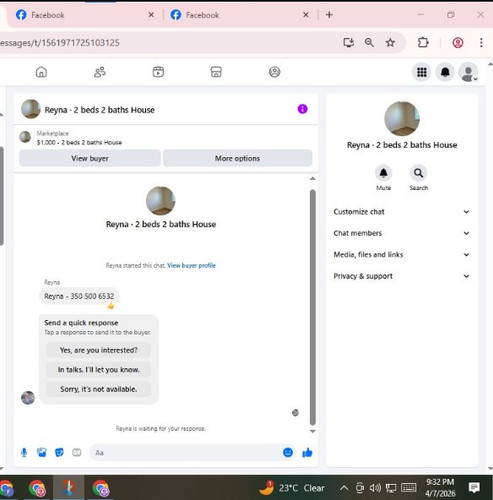Open the taskbar weather widget 23°C Clear

(292, 488)
